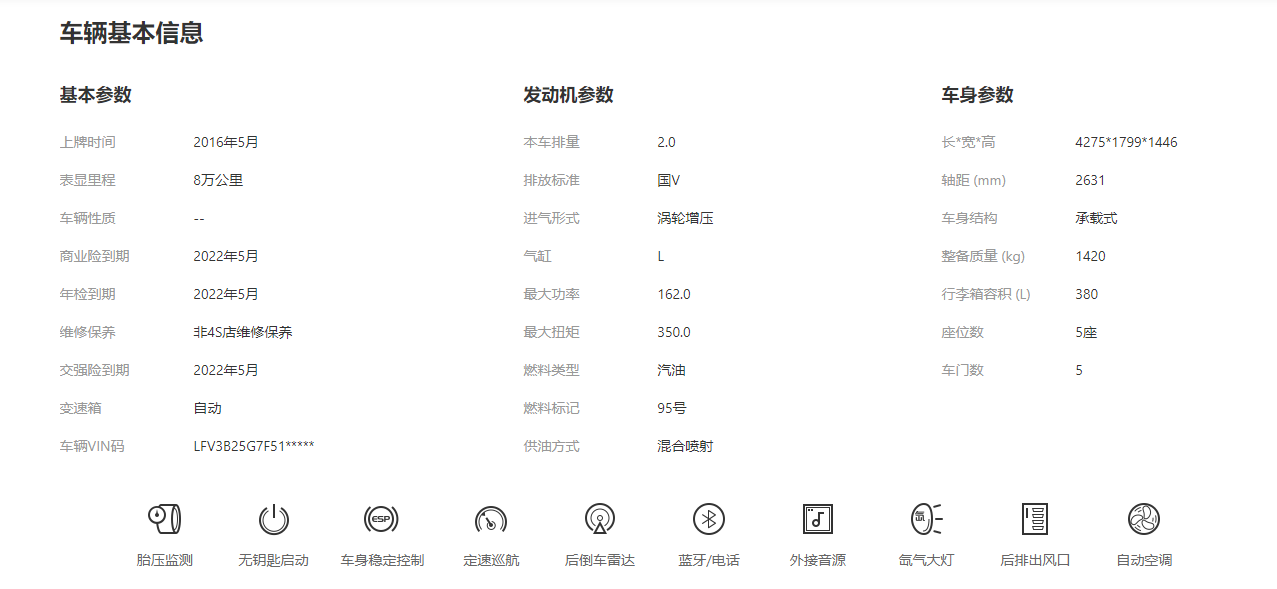Viewport: 1277px width, 589px height.
Task: Click the automatic air conditioning fan icon
Action: tap(1144, 519)
